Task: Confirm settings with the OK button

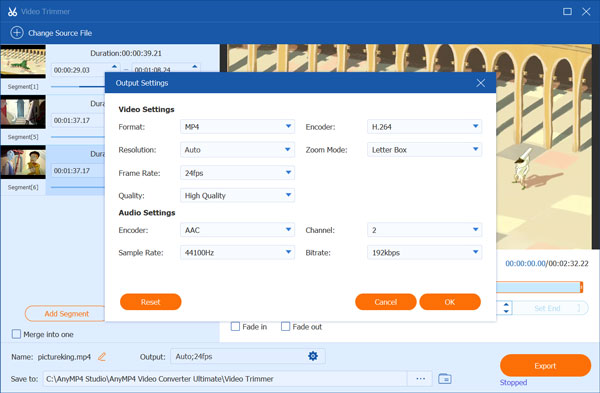Action: click(x=450, y=302)
